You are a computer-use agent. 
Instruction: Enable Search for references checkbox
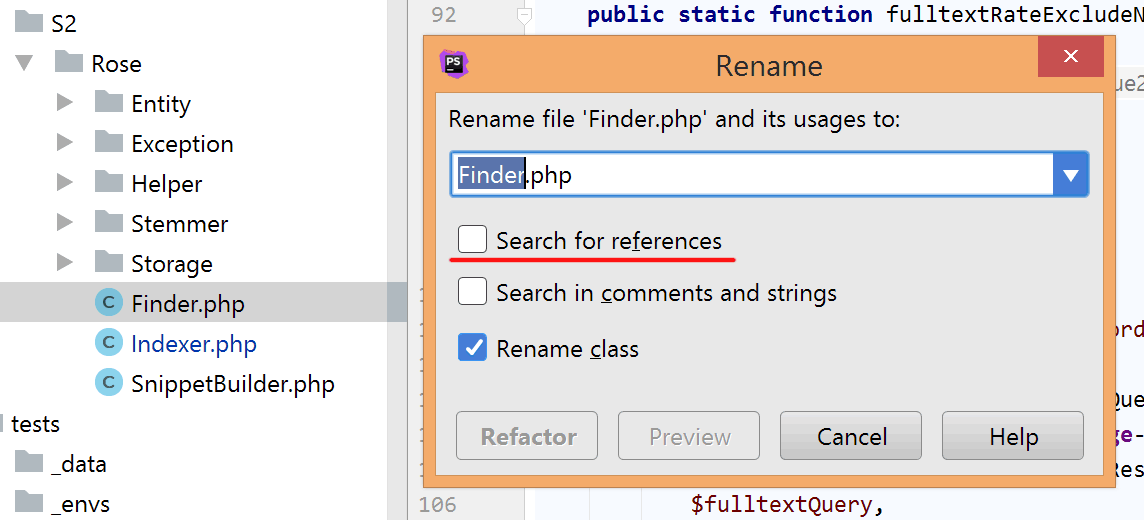[472, 240]
